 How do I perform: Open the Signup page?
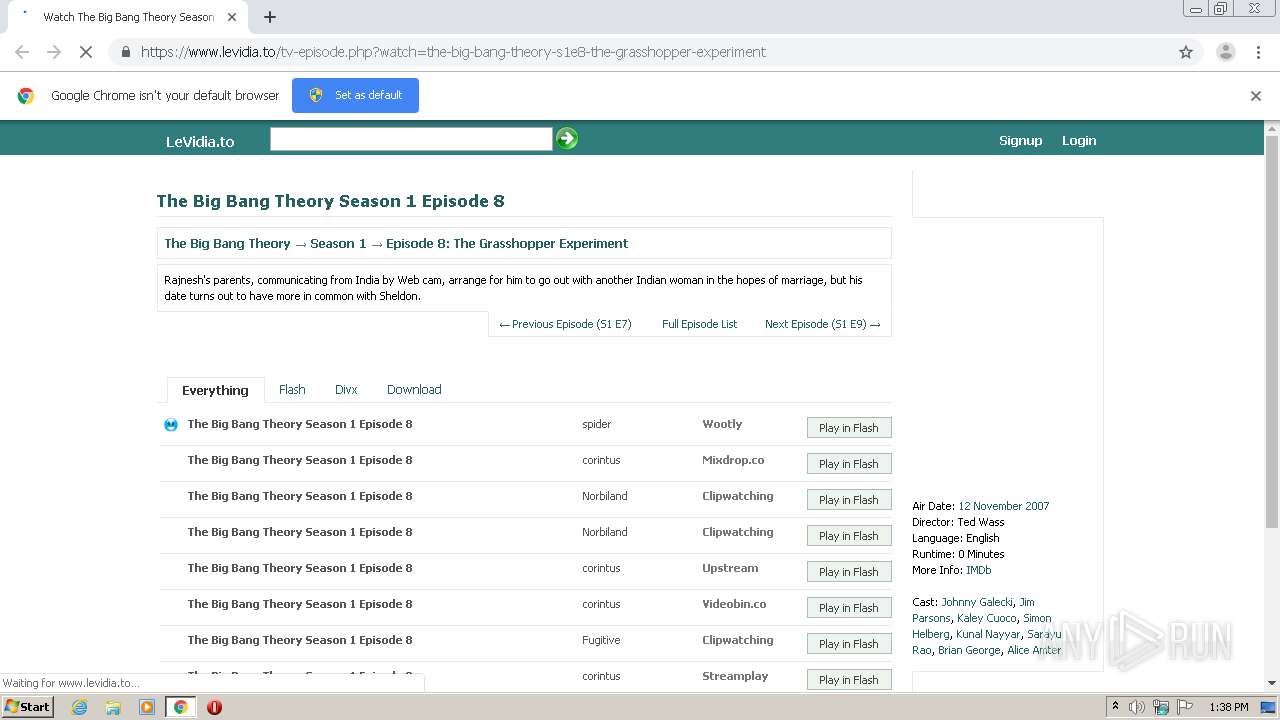pyautogui.click(x=1020, y=141)
